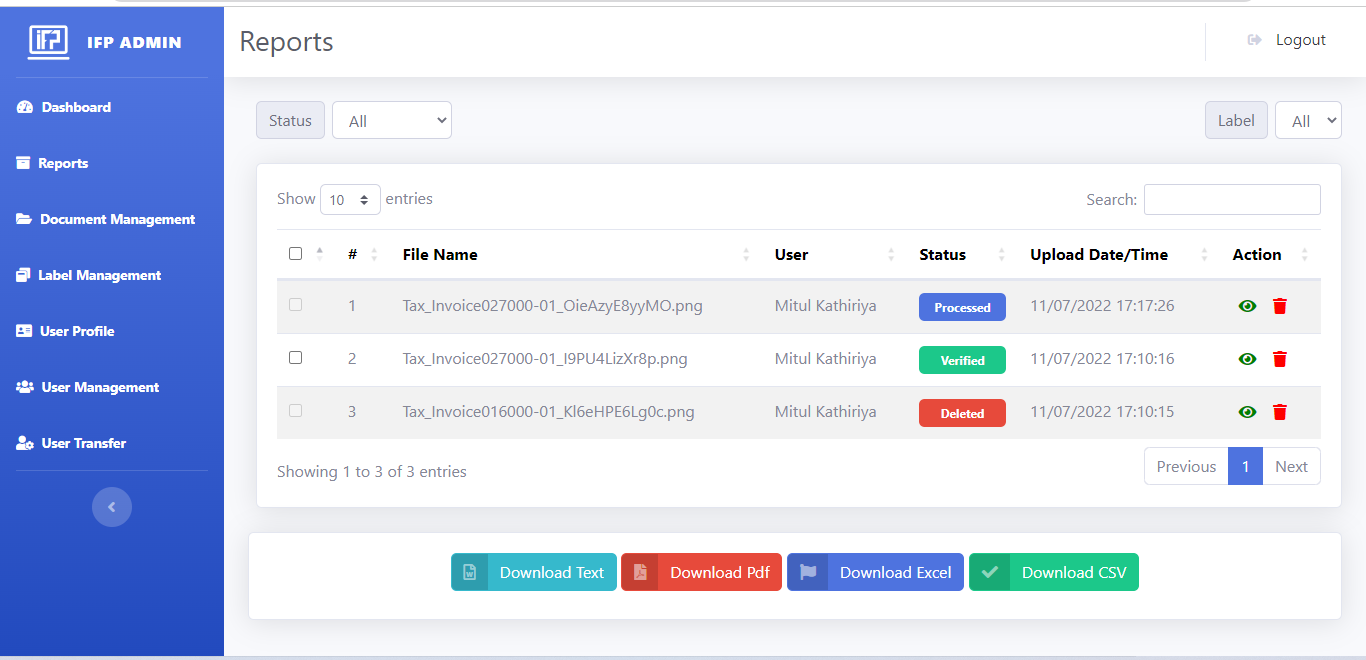Toggle the select-all checkbox in table header

tap(295, 254)
